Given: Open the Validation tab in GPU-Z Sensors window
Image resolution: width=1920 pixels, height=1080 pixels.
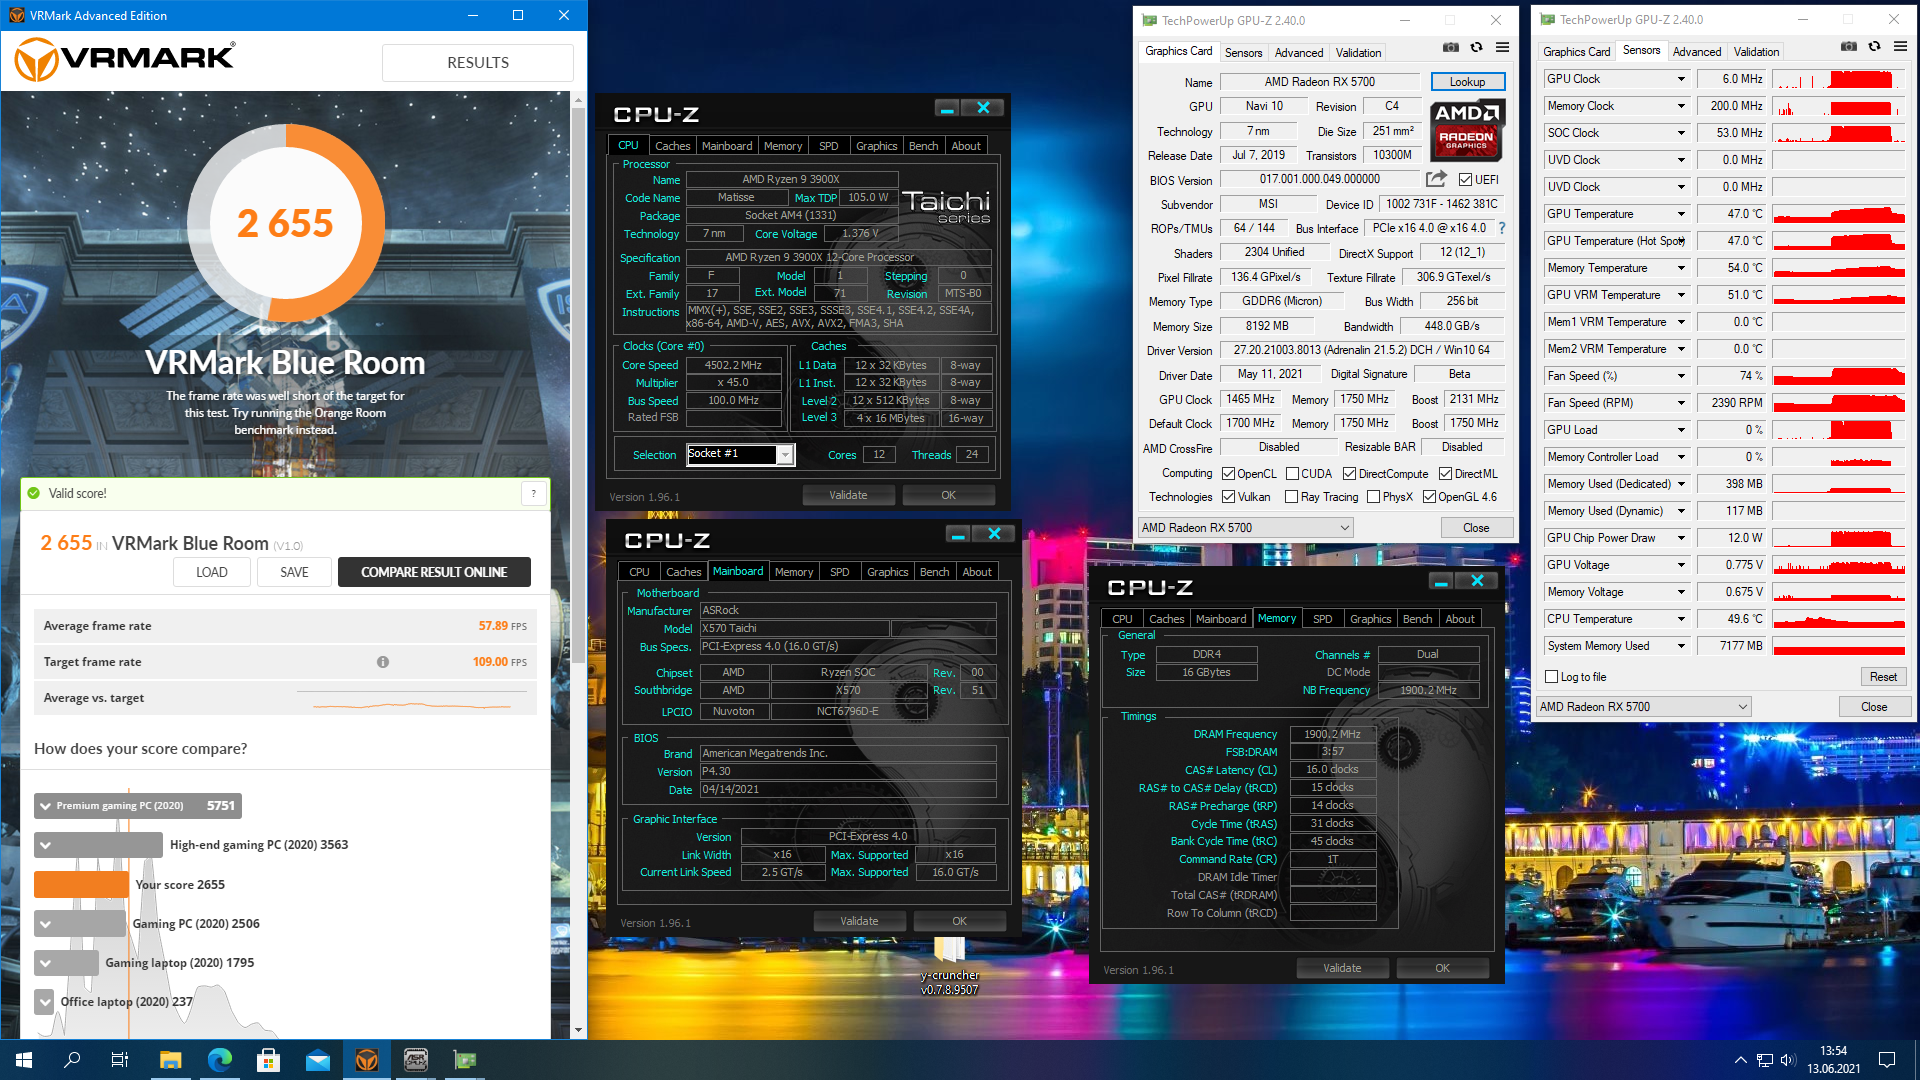Looking at the screenshot, I should [1756, 52].
